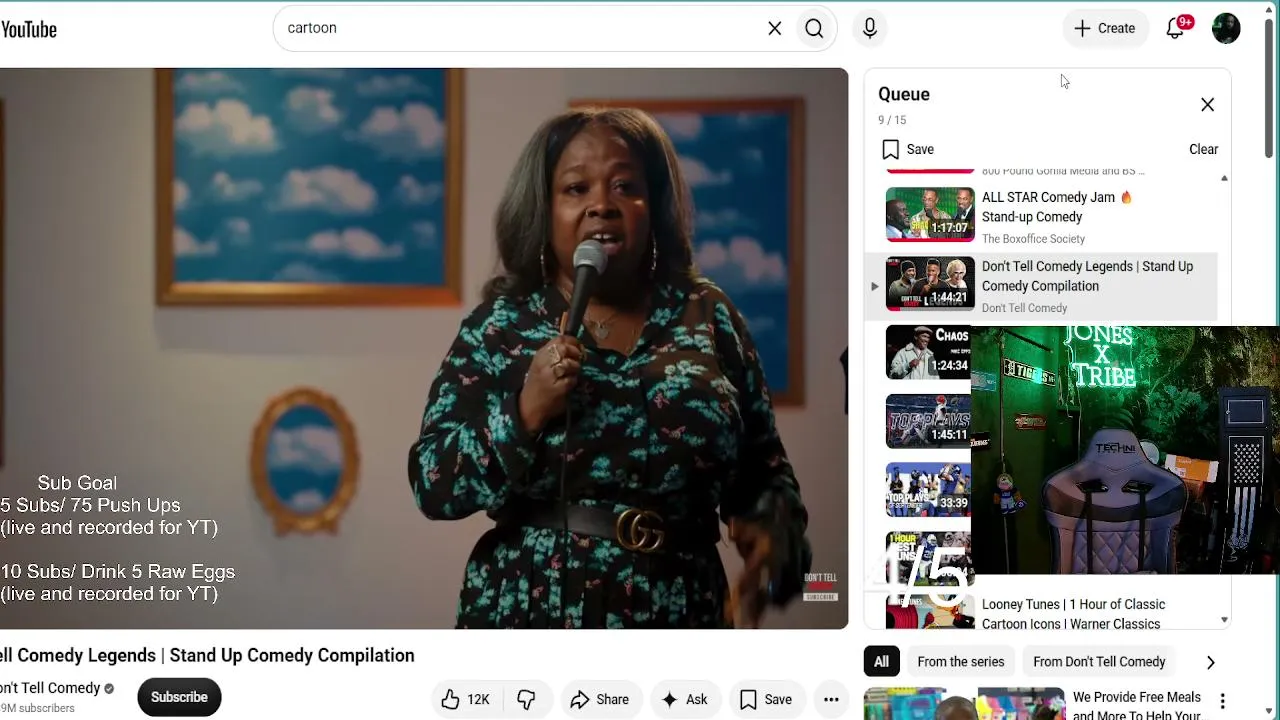Click The Boxoffice Society channel name in queue

(x=1033, y=239)
